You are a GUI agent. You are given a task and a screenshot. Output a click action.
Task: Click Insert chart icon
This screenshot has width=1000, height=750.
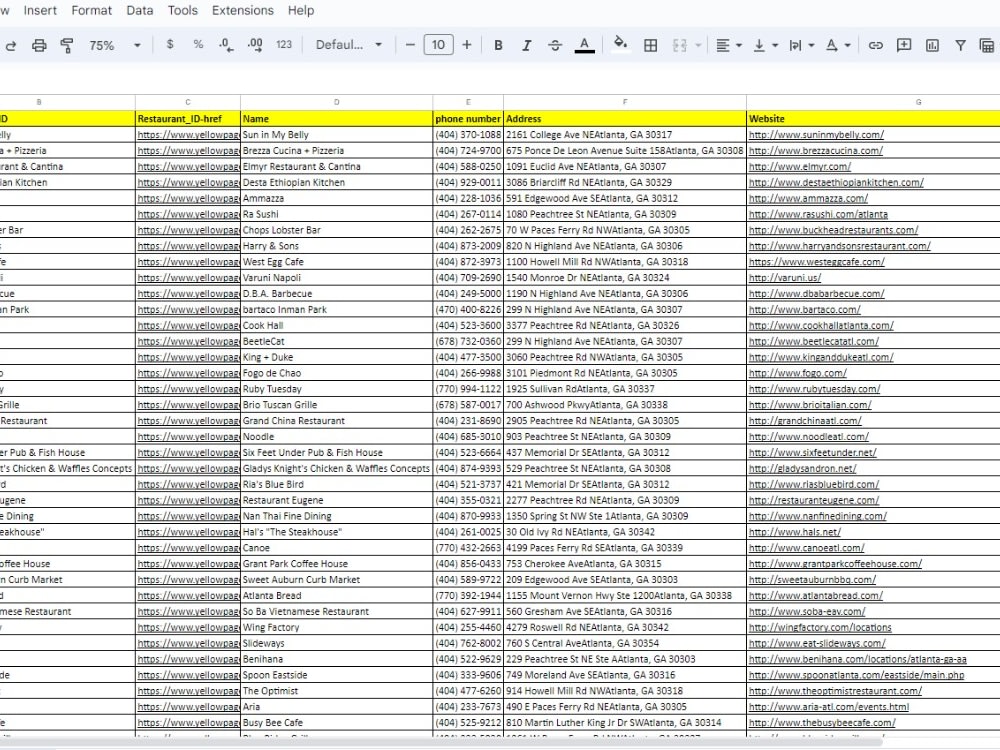pyautogui.click(x=932, y=45)
